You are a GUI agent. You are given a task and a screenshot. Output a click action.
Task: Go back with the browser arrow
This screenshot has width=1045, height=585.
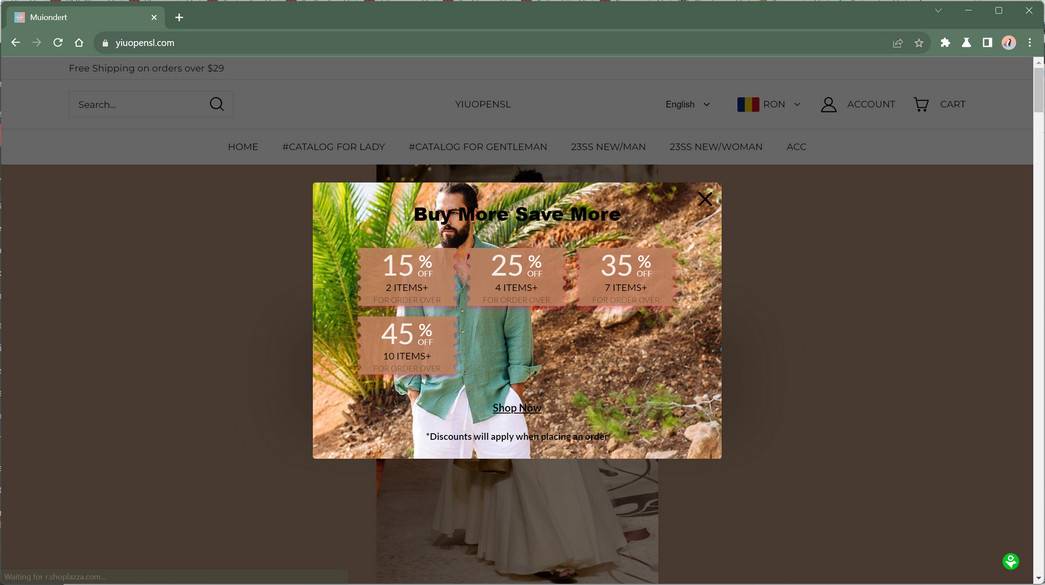(x=15, y=42)
